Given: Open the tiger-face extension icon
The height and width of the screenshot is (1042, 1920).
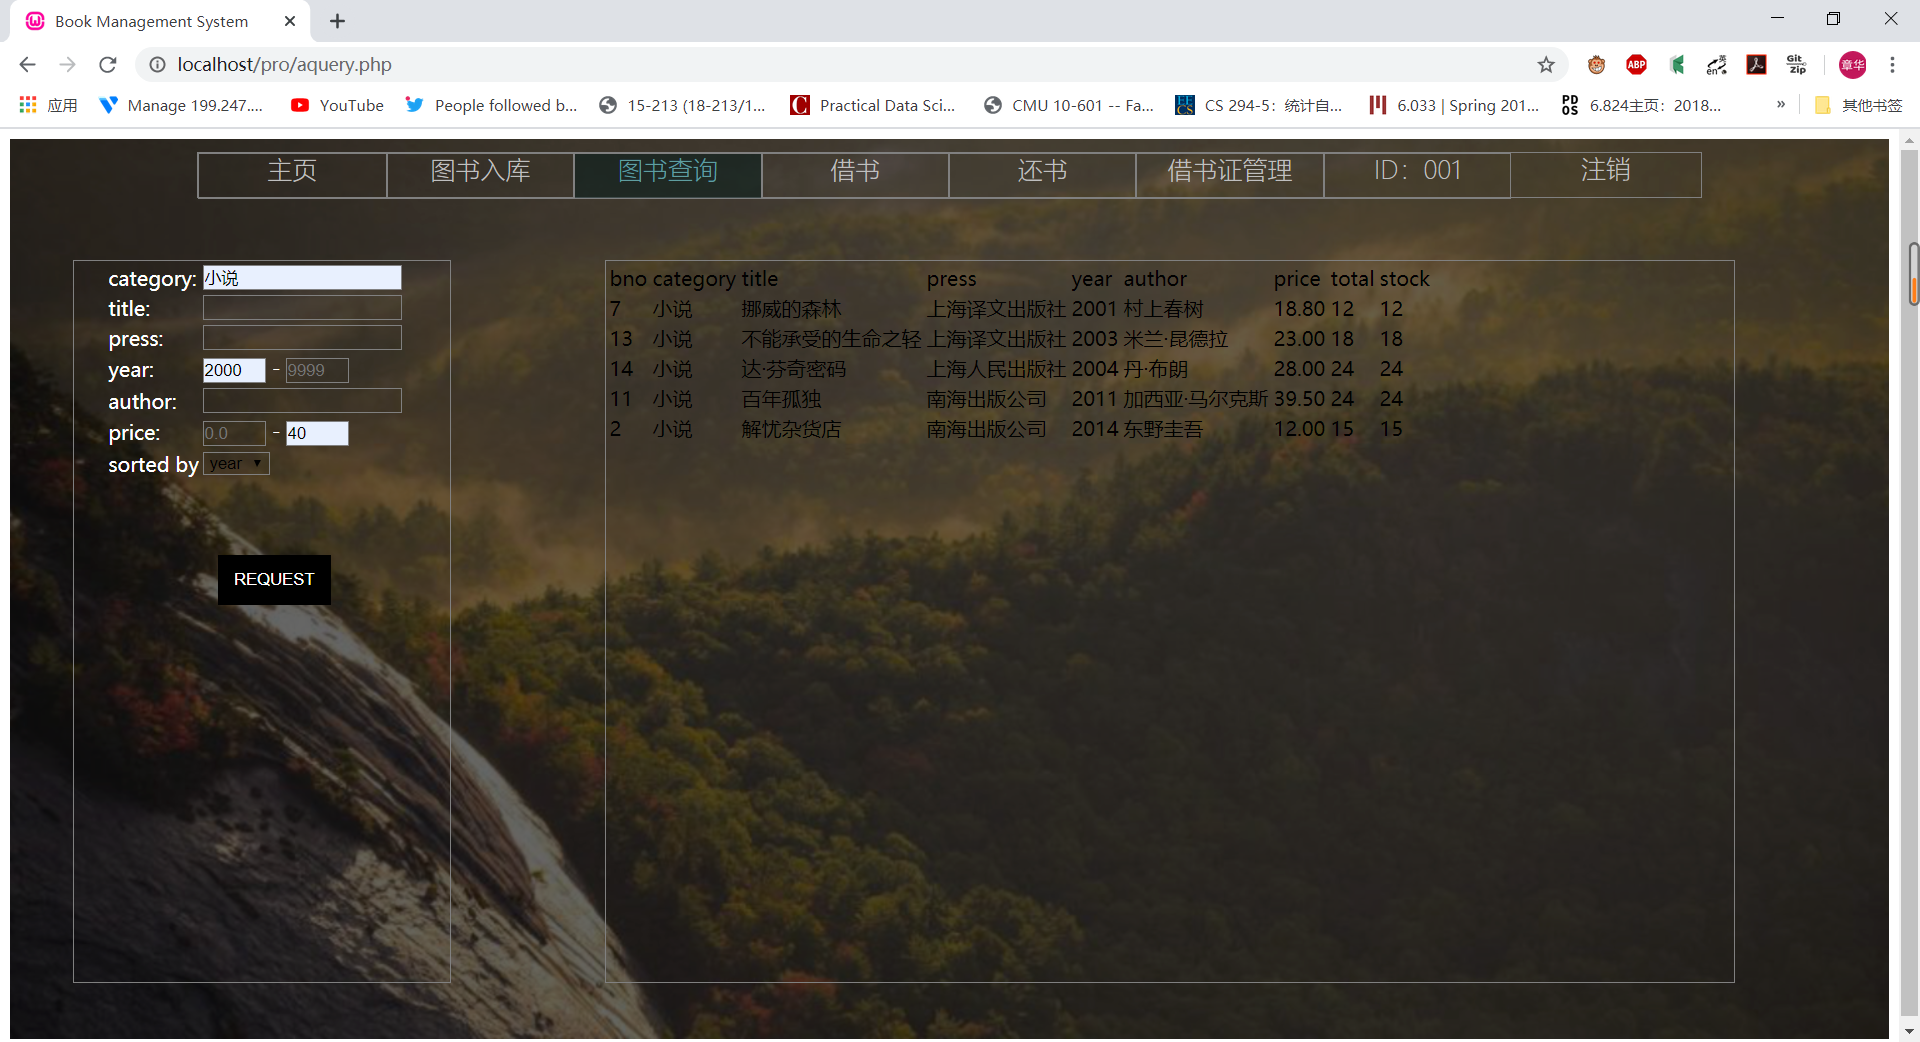Looking at the screenshot, I should point(1596,65).
